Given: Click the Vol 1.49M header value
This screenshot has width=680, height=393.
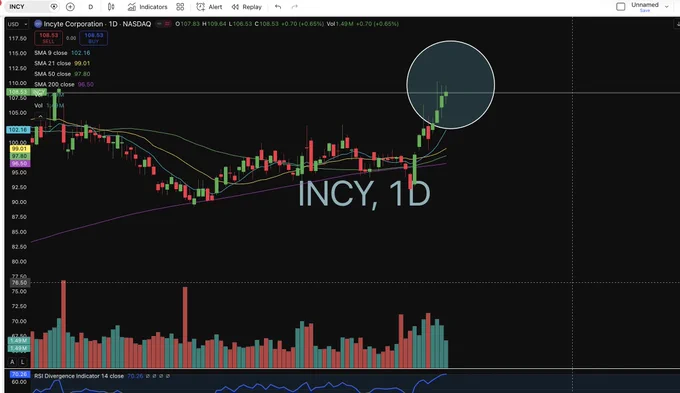Looking at the screenshot, I should point(340,24).
